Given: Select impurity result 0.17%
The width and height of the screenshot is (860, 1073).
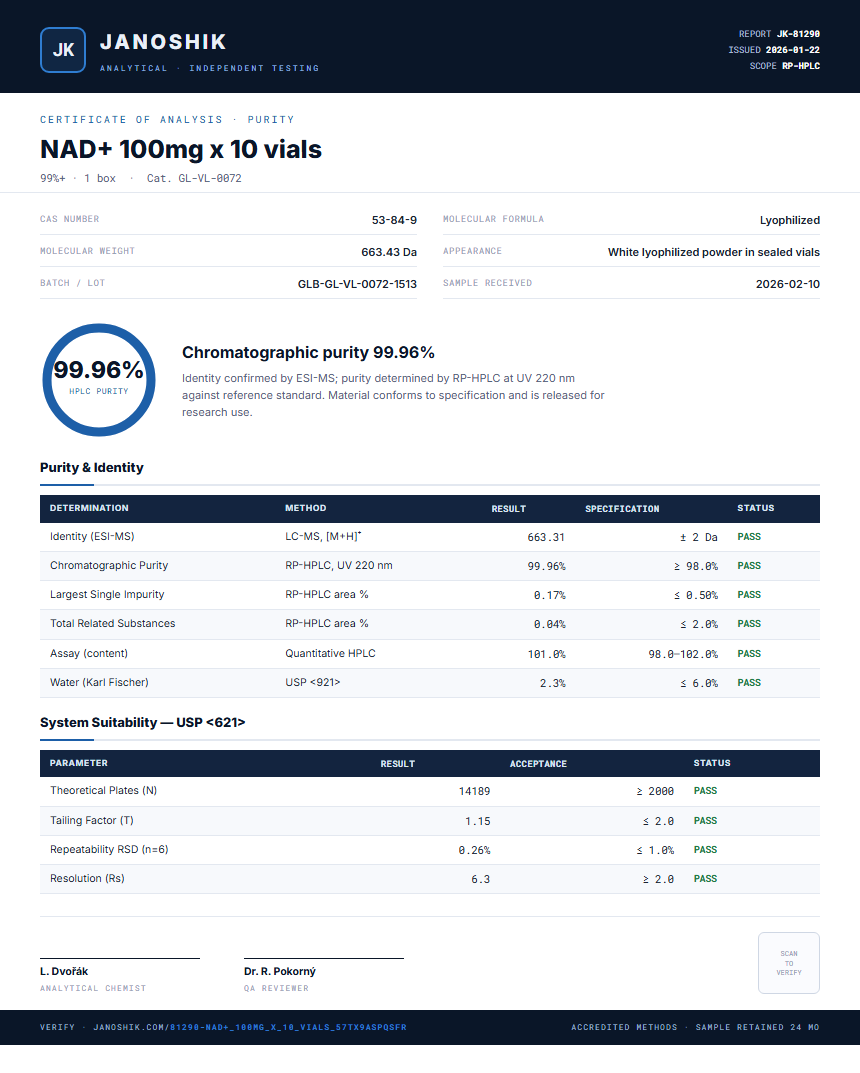Looking at the screenshot, I should tap(549, 595).
